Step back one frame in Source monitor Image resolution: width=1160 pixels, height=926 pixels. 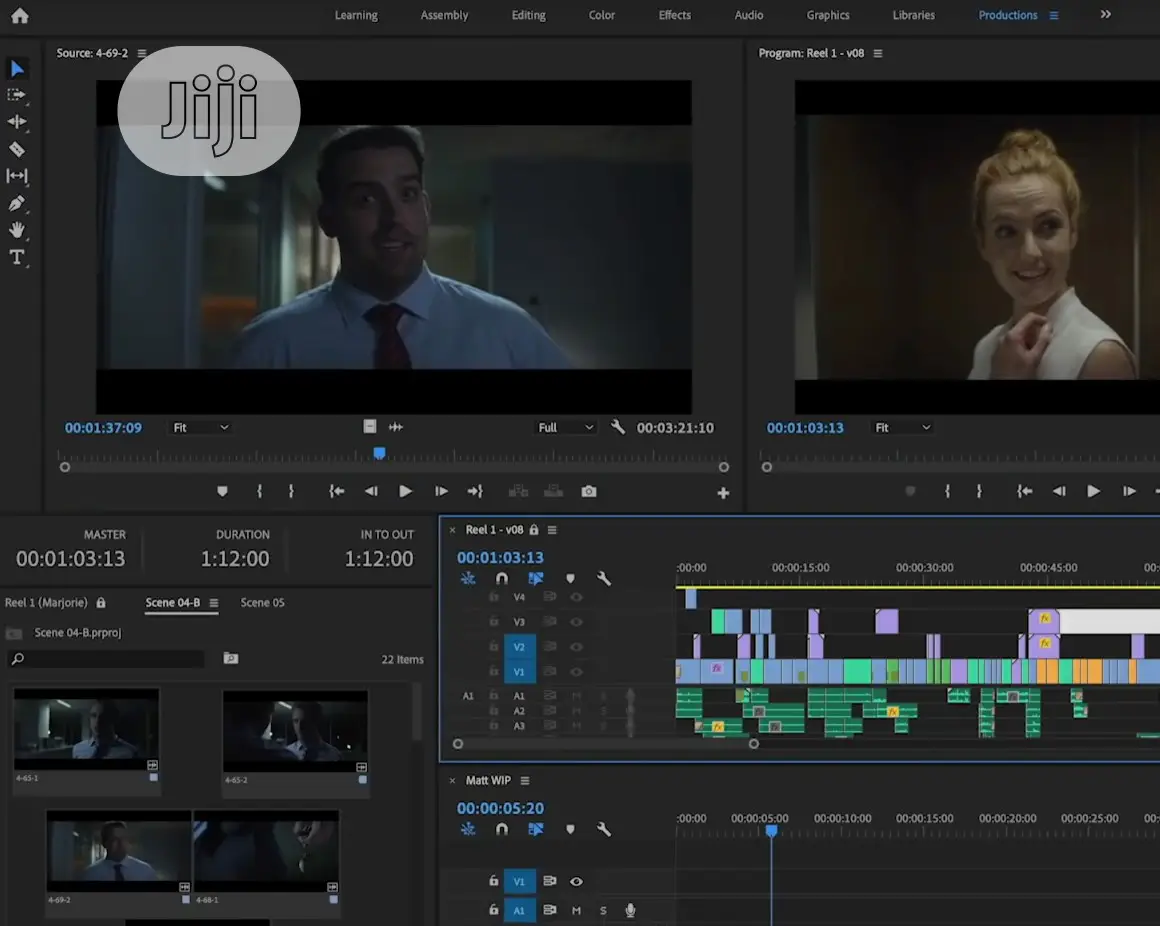point(371,491)
